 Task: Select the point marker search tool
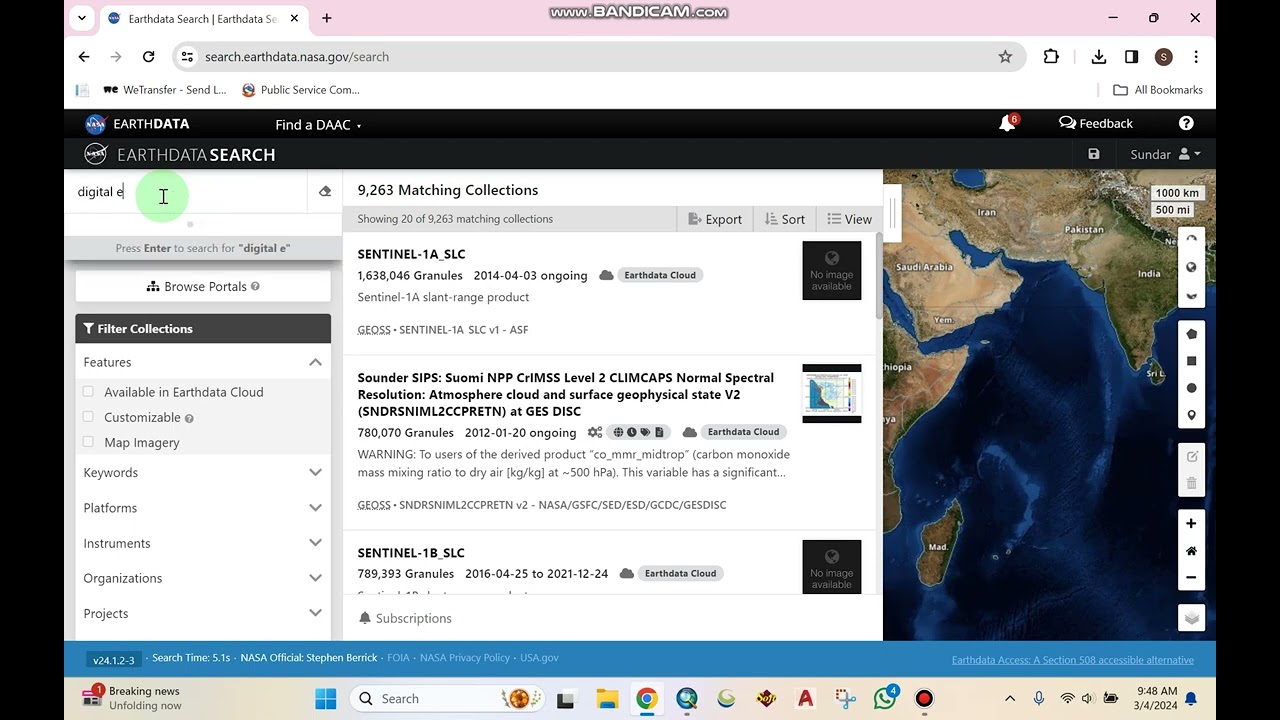[1191, 415]
